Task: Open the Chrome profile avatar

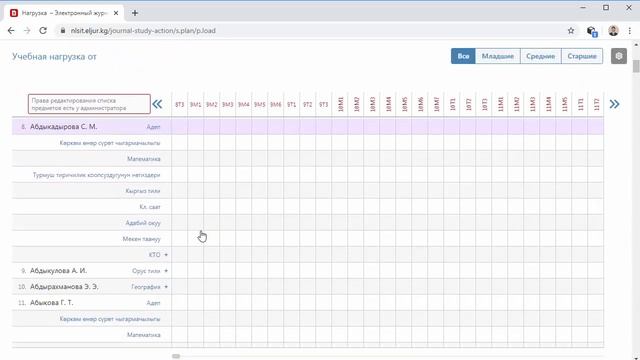Action: pos(613,31)
